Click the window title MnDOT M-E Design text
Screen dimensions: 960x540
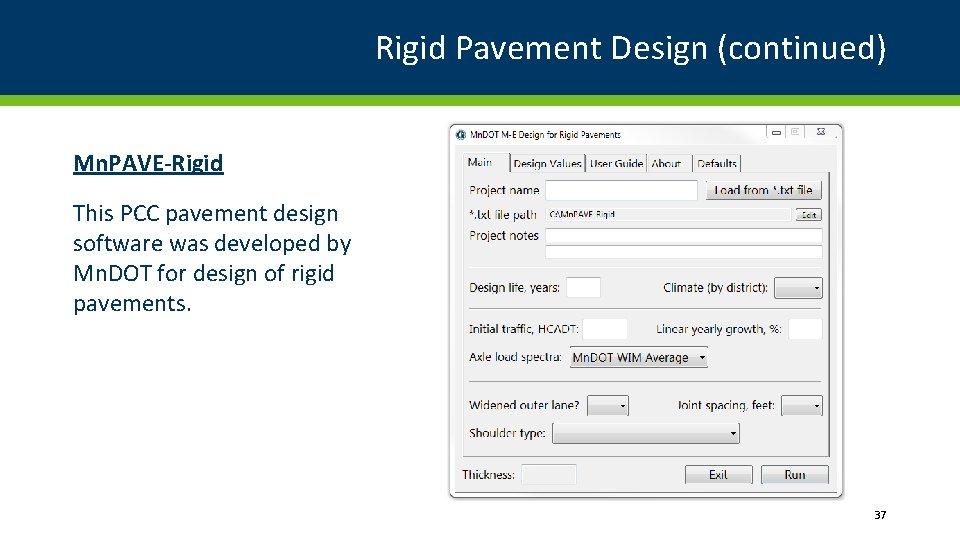point(545,135)
